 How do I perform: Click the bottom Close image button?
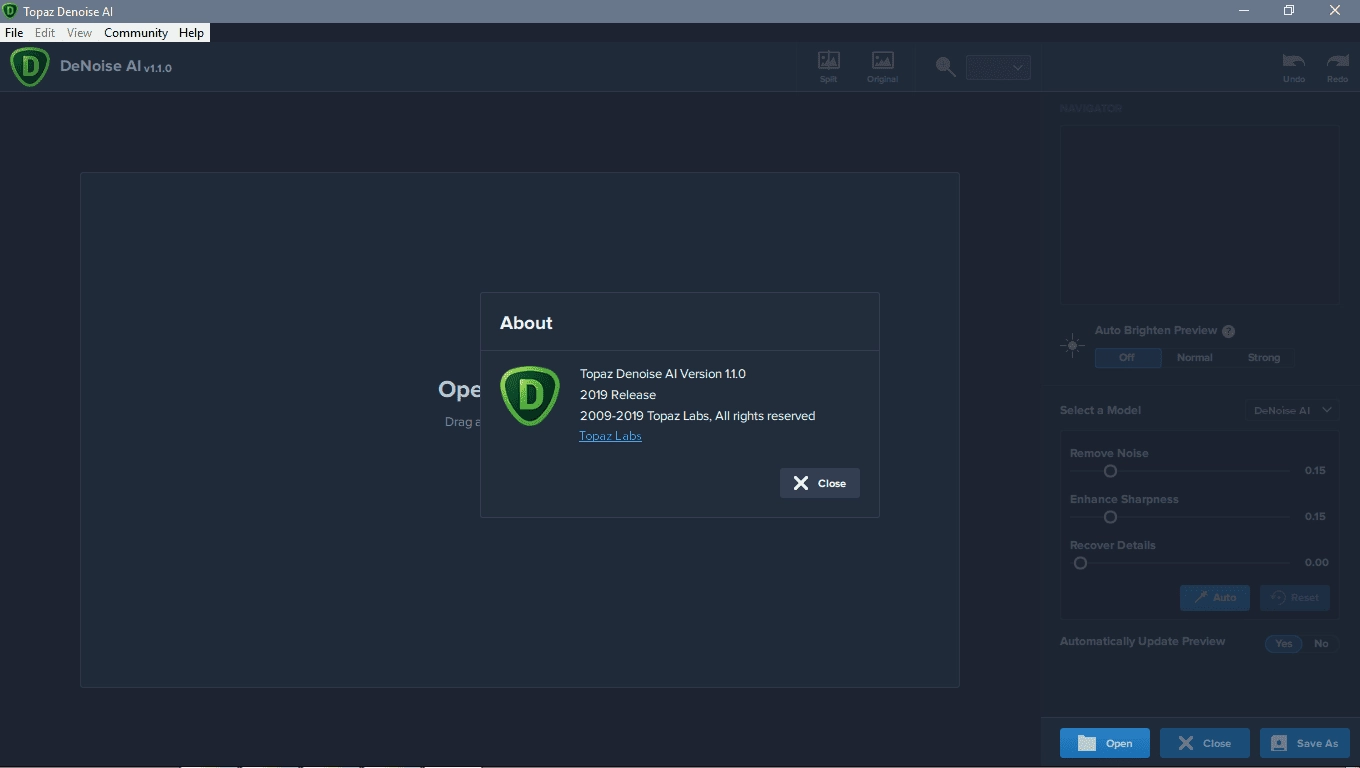point(1205,743)
